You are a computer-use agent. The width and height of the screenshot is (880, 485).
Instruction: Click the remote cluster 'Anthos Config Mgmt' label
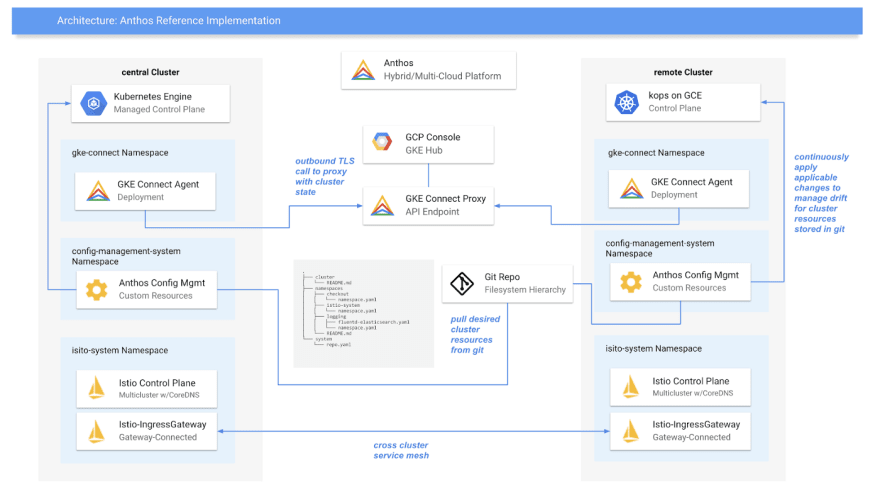[695, 275]
